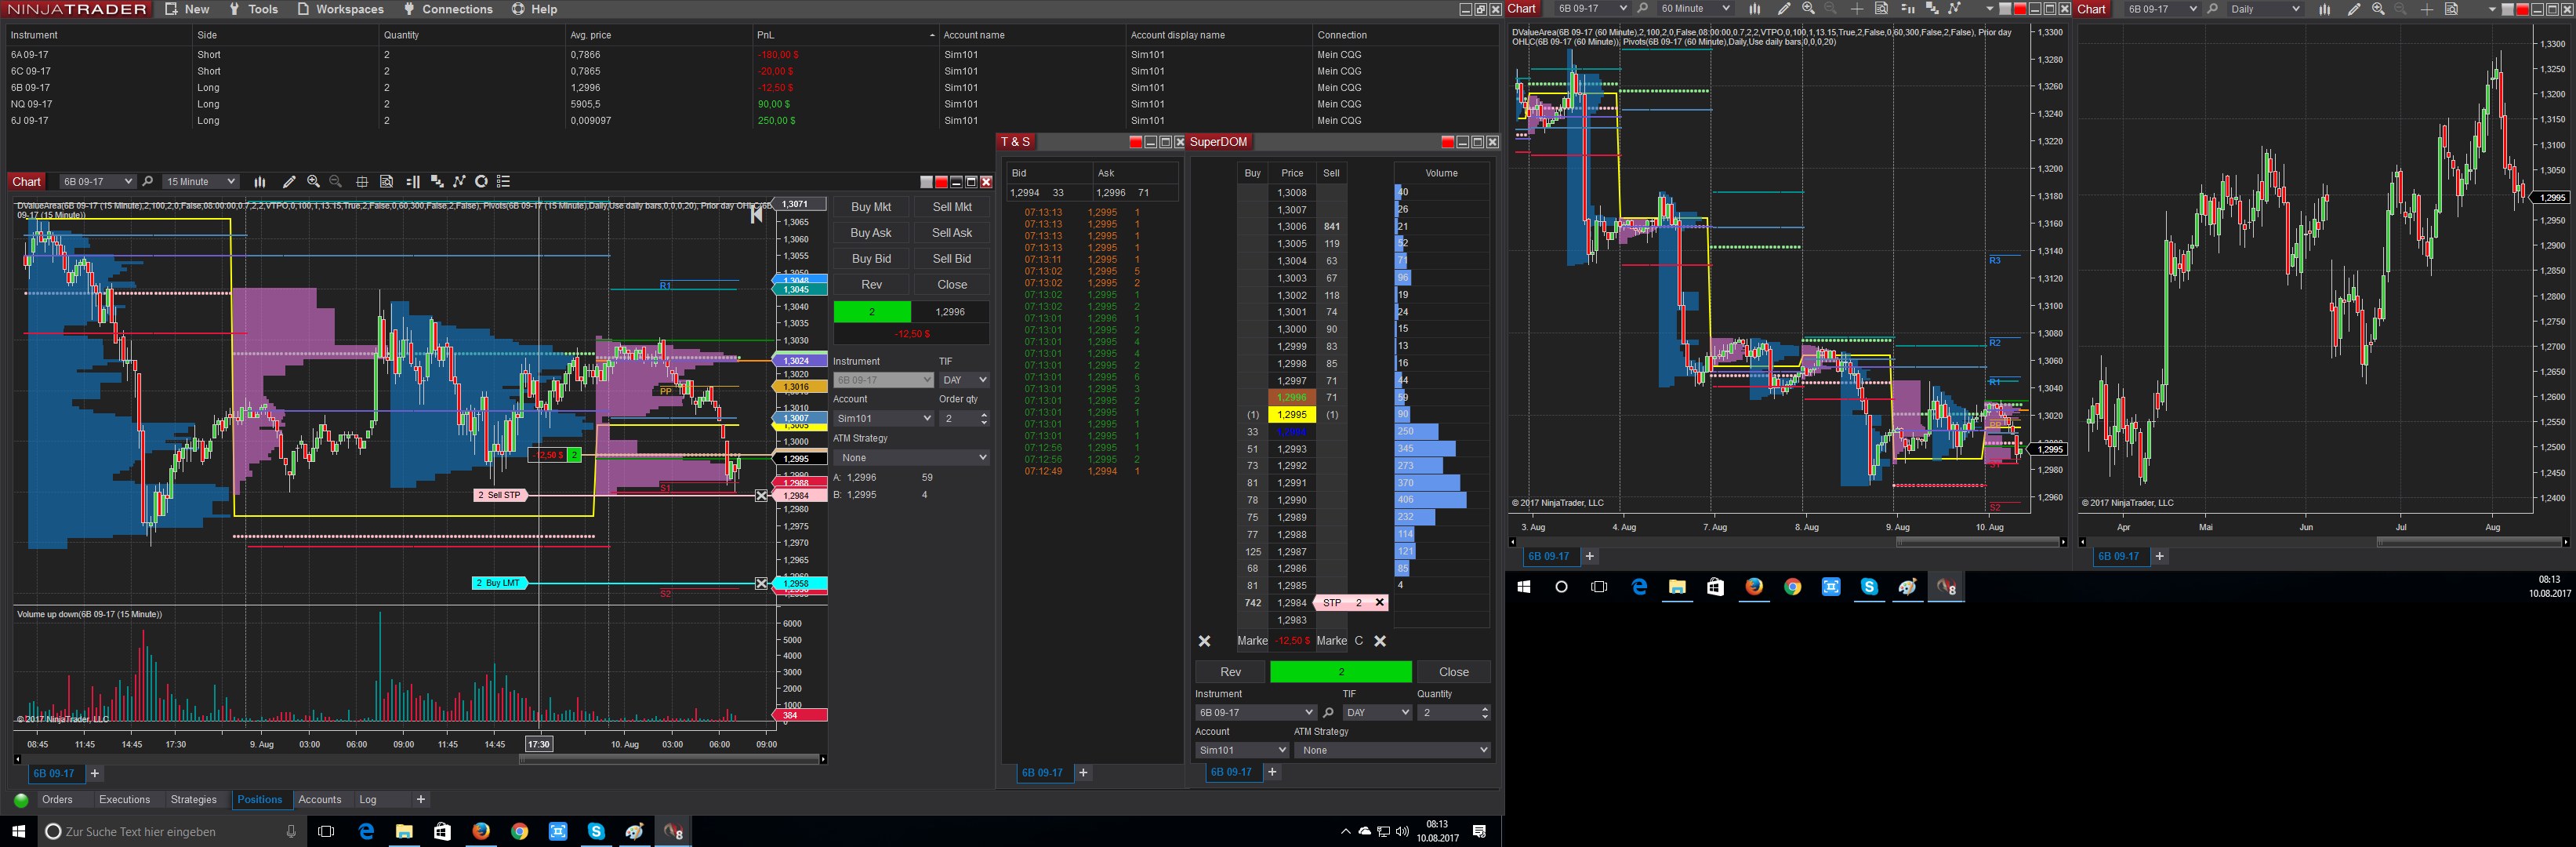Open Firefox from the Windows taskbar
The height and width of the screenshot is (847, 2576).
[x=481, y=831]
